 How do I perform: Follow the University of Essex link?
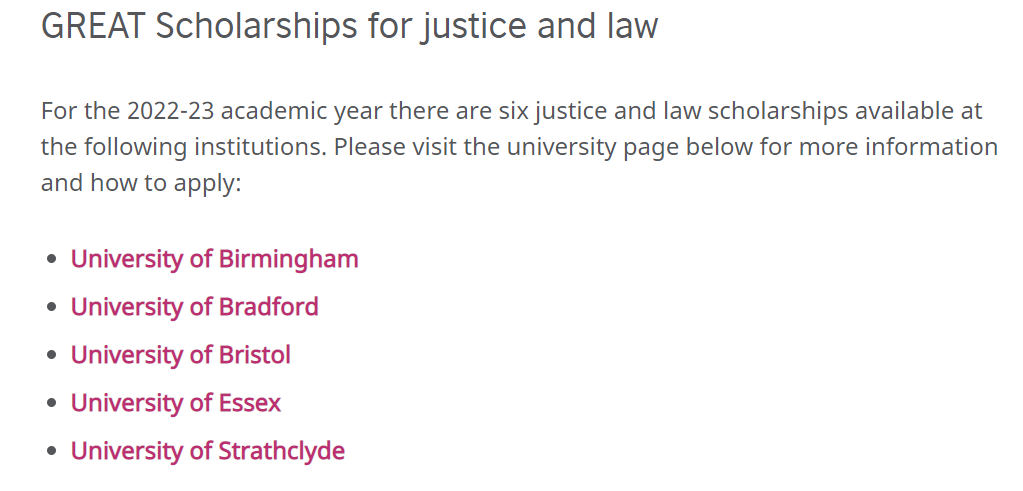176,403
